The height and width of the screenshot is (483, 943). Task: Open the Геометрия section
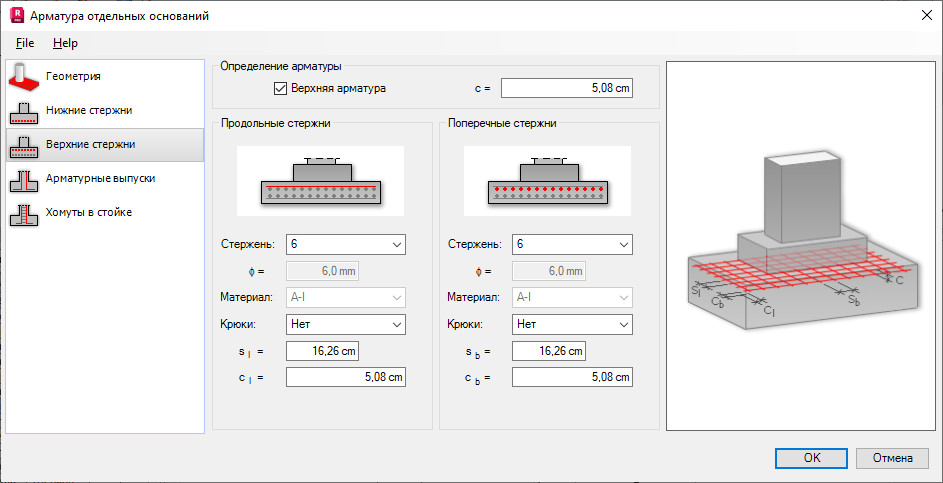coord(105,77)
